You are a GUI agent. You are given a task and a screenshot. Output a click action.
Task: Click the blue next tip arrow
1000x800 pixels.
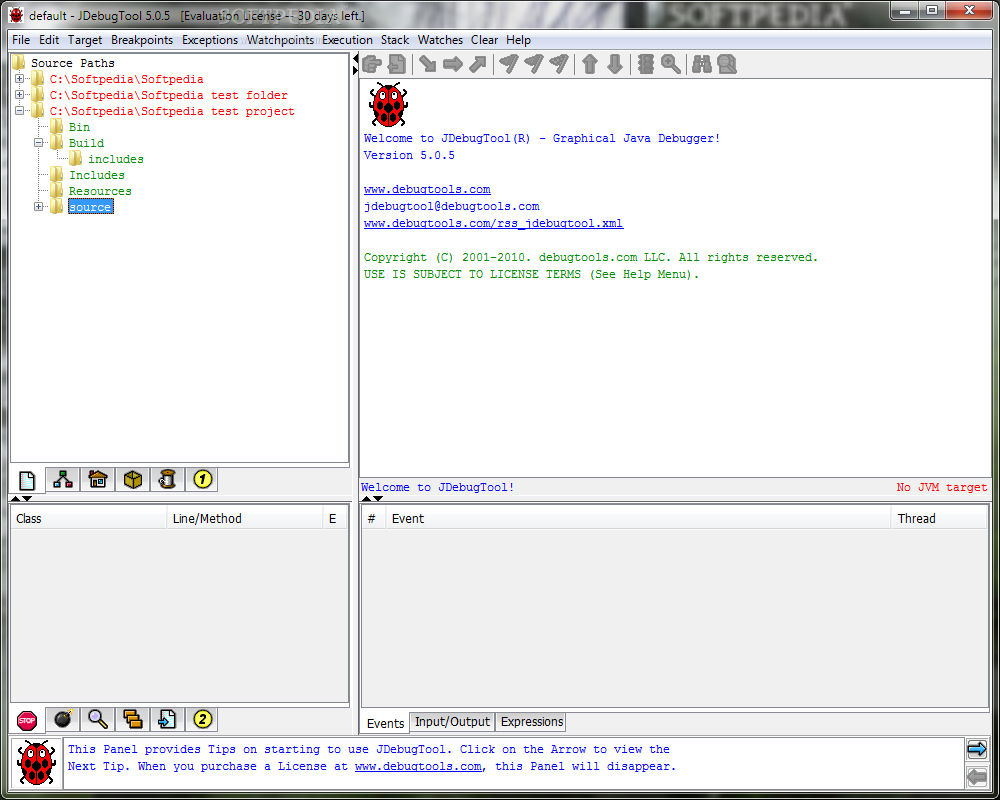tap(976, 749)
